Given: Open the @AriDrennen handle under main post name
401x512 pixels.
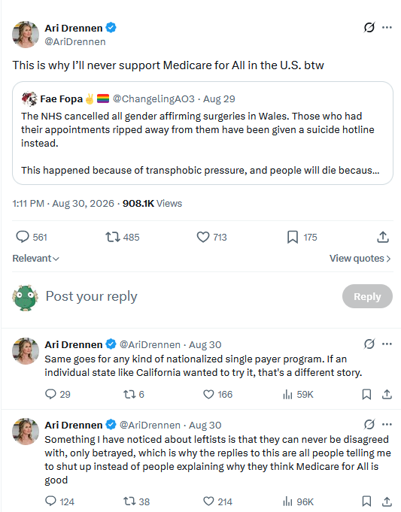Looking at the screenshot, I should (75, 42).
